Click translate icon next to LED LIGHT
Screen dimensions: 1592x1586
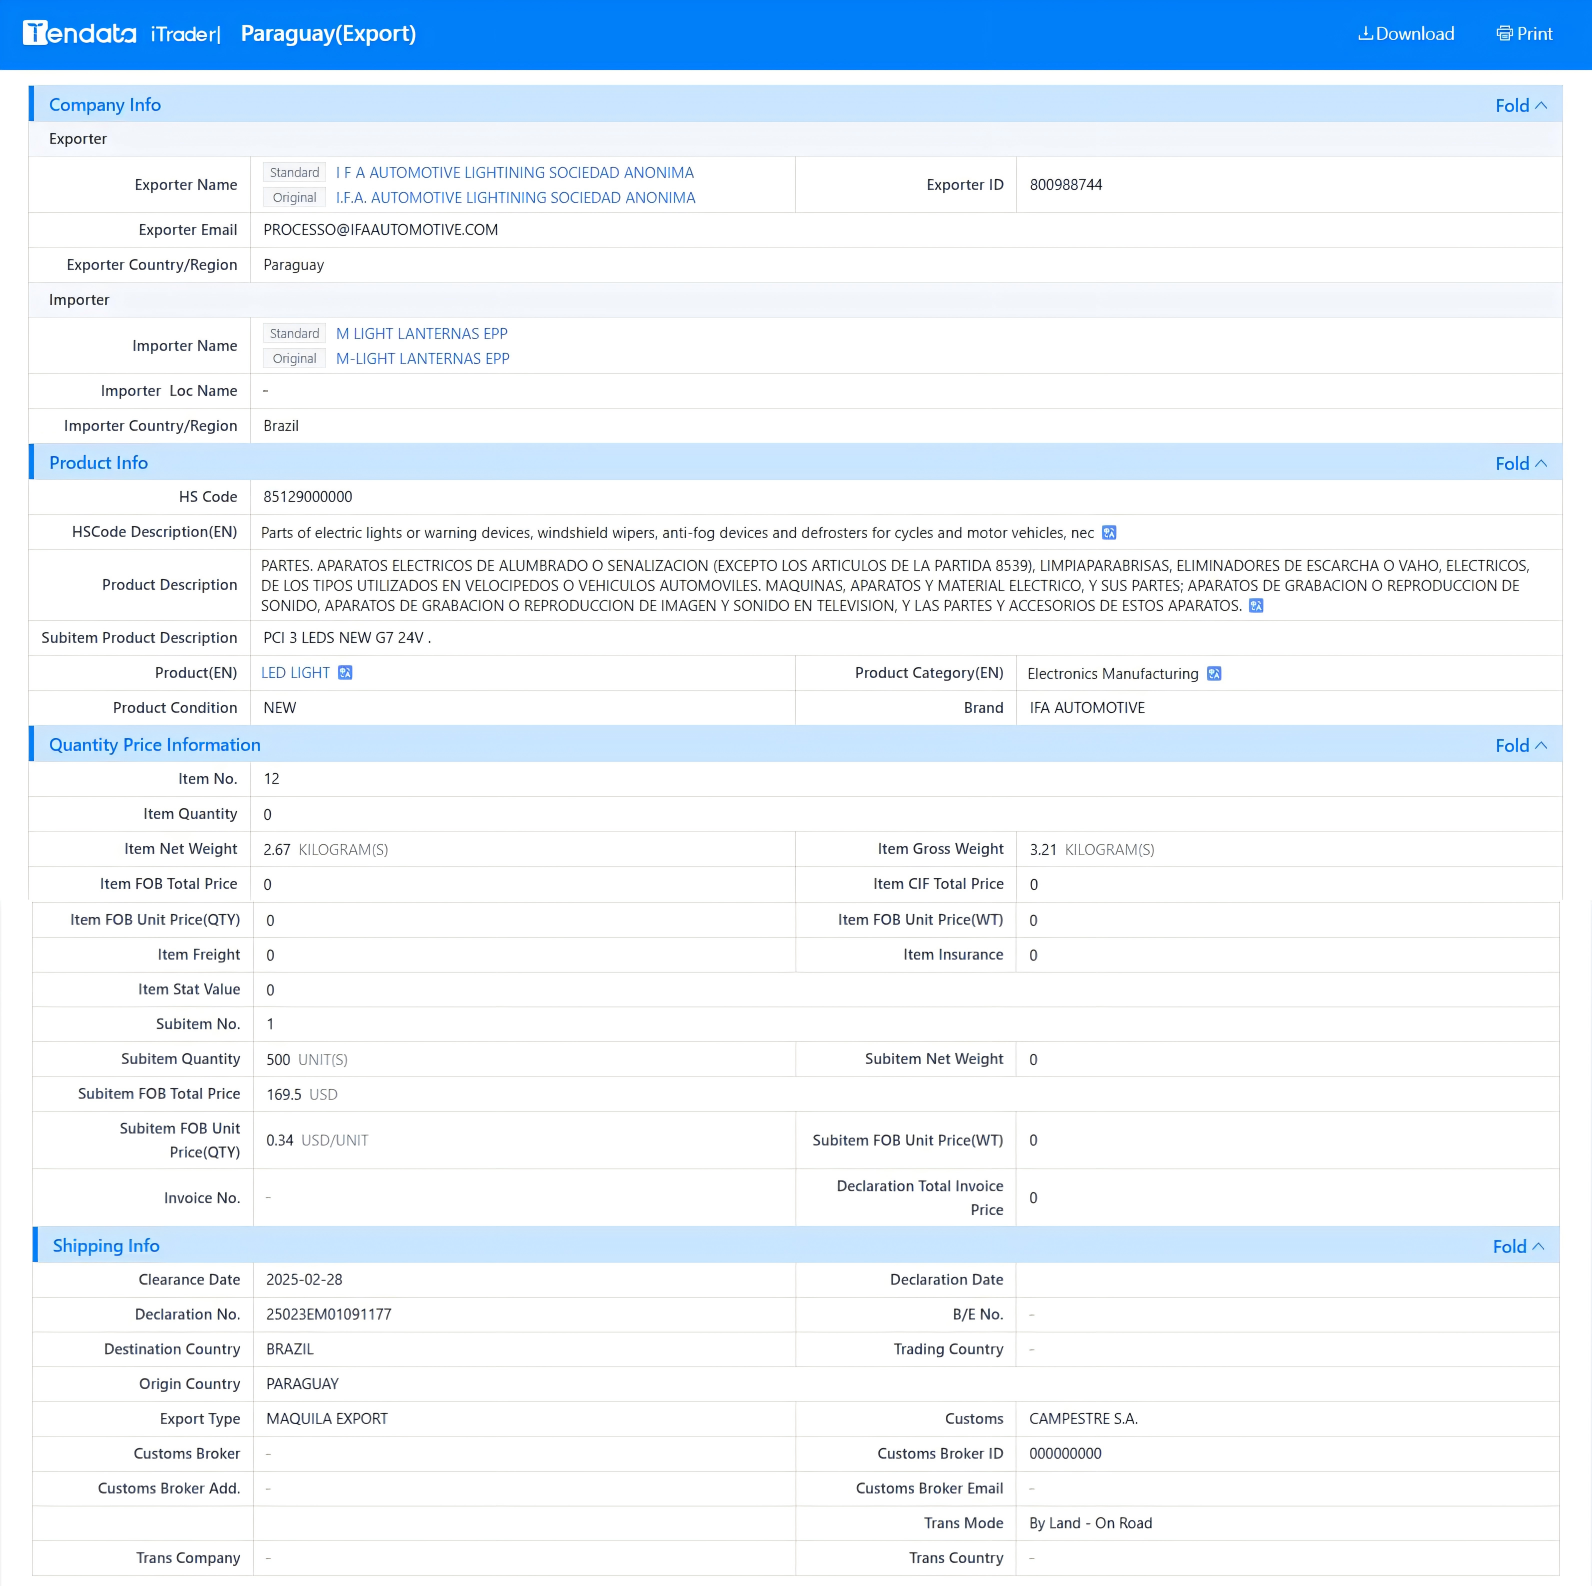(x=345, y=673)
